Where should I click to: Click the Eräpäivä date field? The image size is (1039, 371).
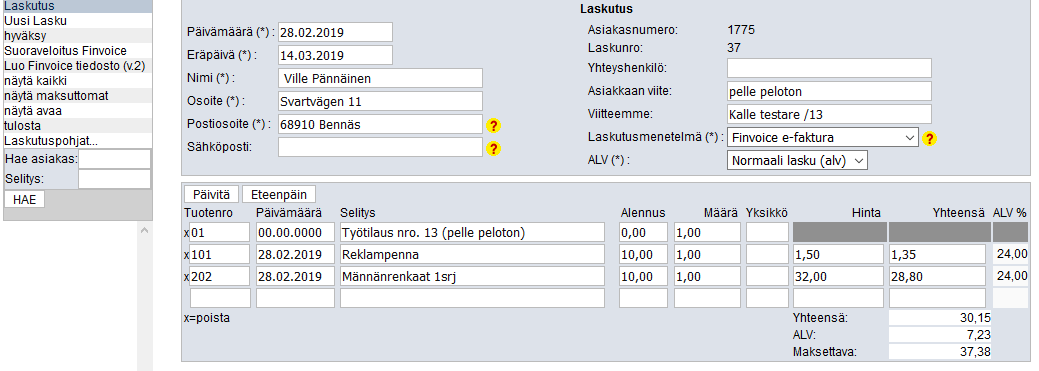click(x=335, y=55)
